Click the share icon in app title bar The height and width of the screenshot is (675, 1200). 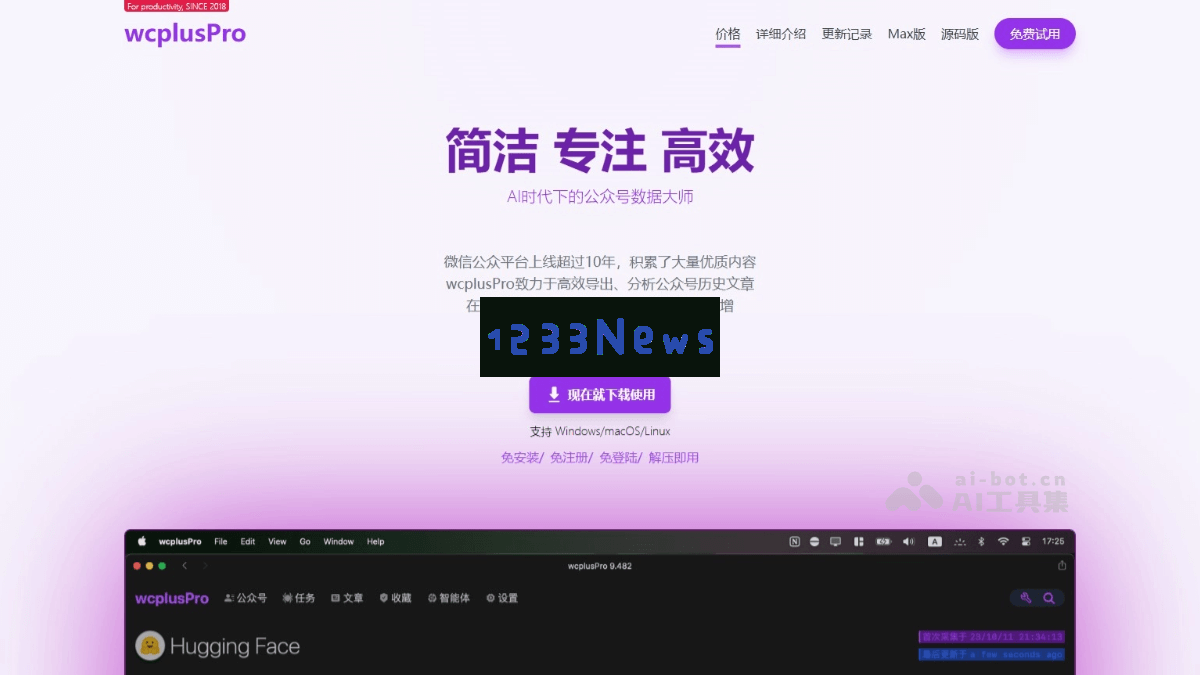tap(1061, 565)
